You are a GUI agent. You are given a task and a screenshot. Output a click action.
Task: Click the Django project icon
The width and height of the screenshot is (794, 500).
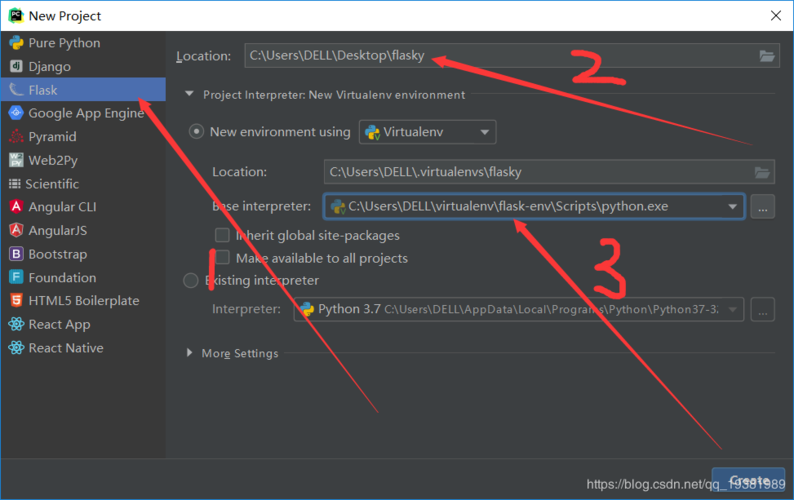click(16, 66)
